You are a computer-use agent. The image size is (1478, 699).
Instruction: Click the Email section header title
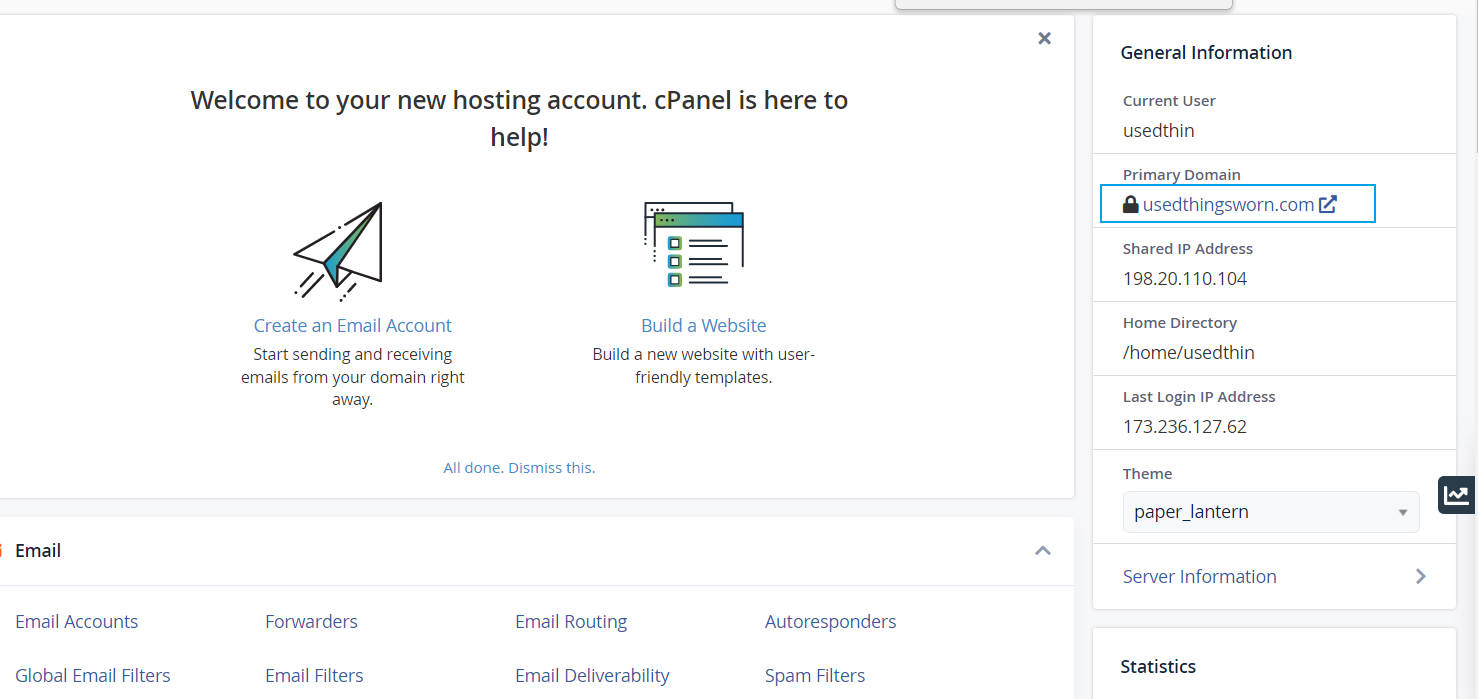(x=38, y=550)
